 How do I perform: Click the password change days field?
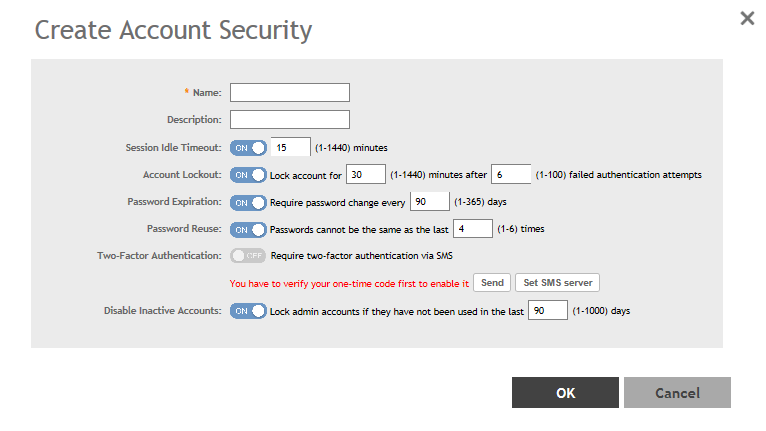point(430,202)
